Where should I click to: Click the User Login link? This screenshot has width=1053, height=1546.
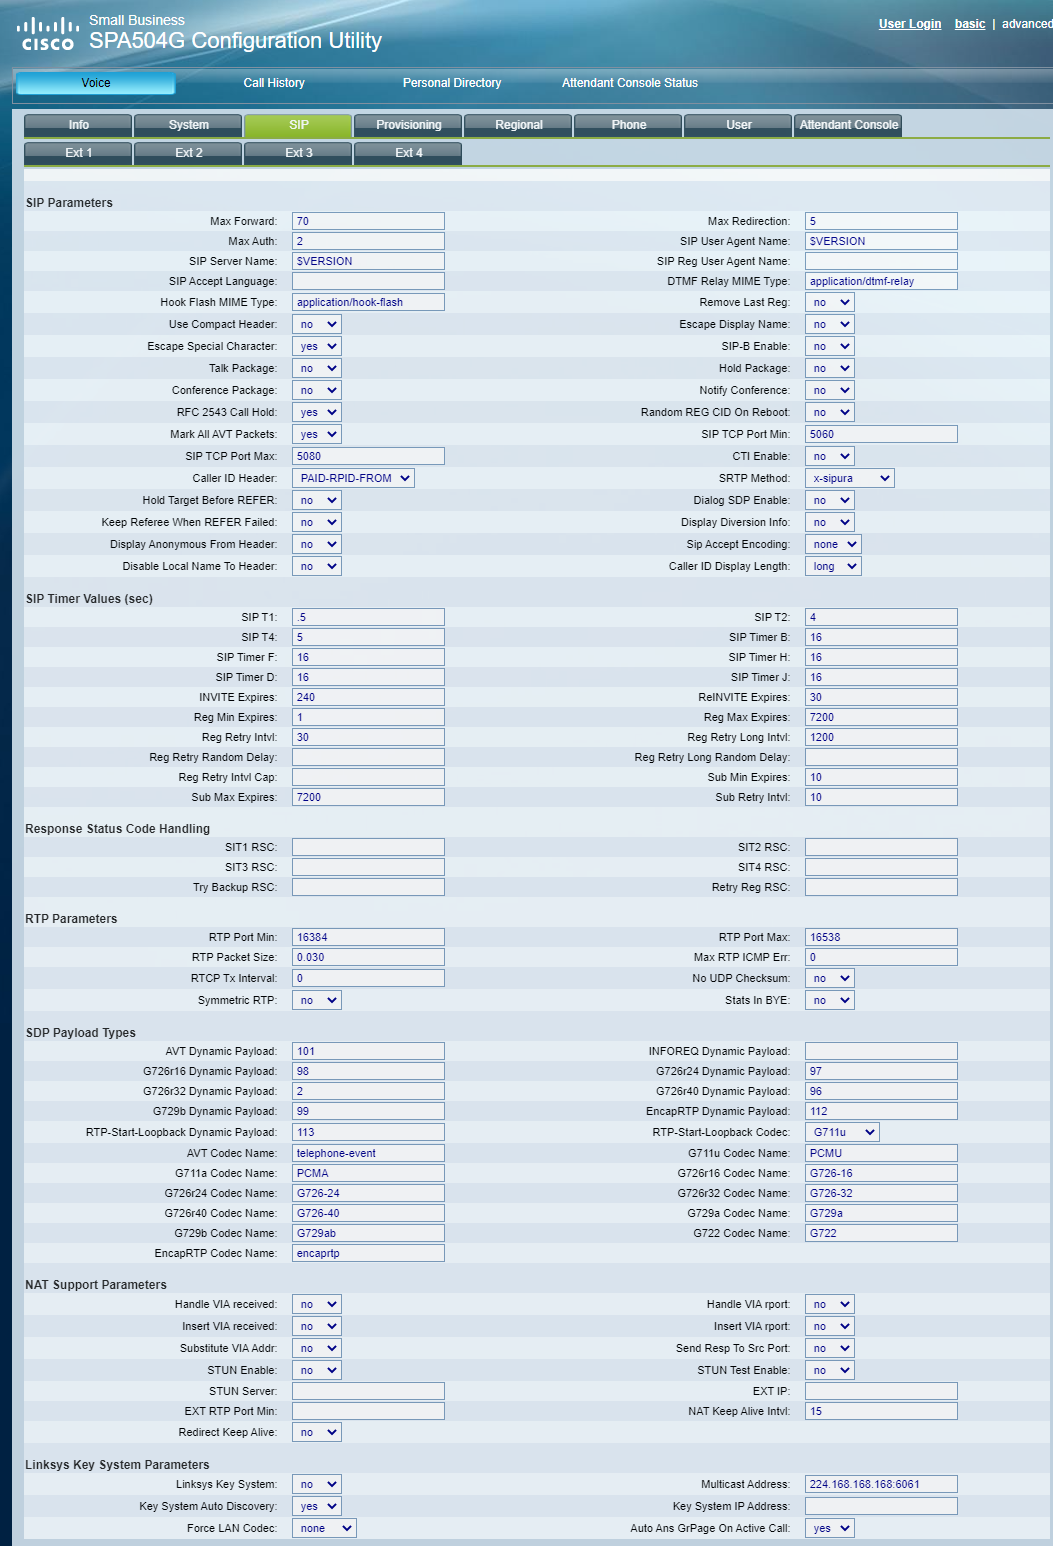tap(910, 24)
